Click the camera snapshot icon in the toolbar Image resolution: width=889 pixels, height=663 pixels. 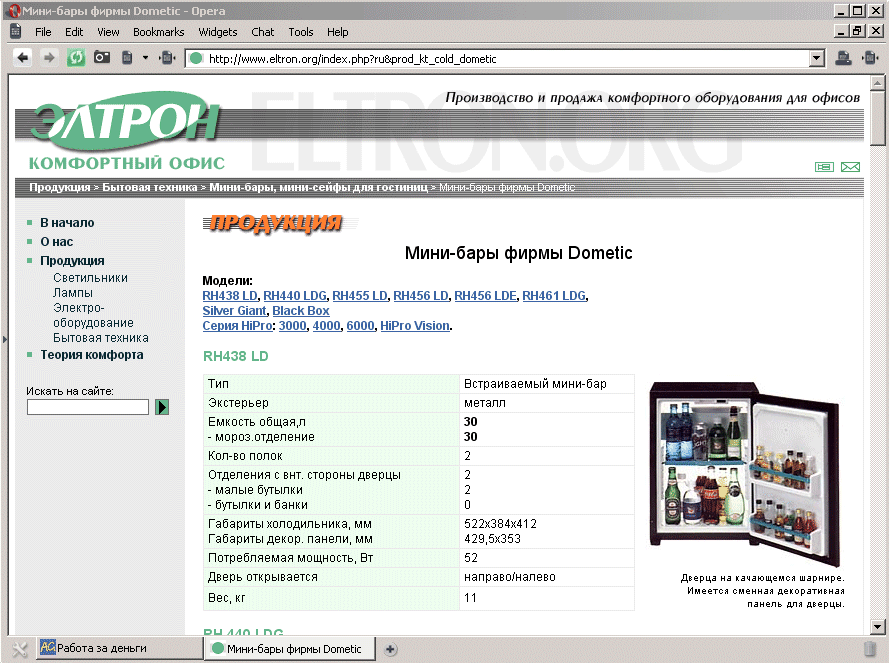(102, 57)
